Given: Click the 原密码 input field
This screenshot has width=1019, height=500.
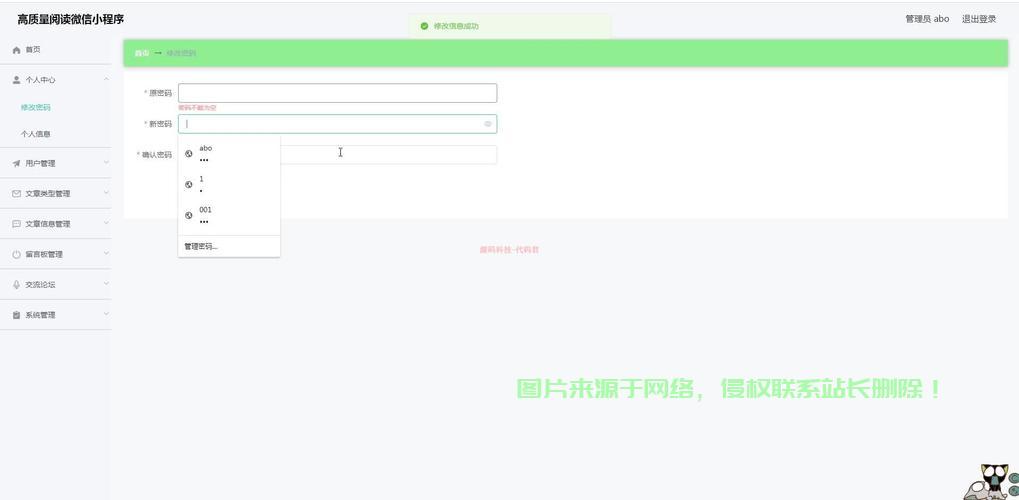Looking at the screenshot, I should [x=337, y=93].
